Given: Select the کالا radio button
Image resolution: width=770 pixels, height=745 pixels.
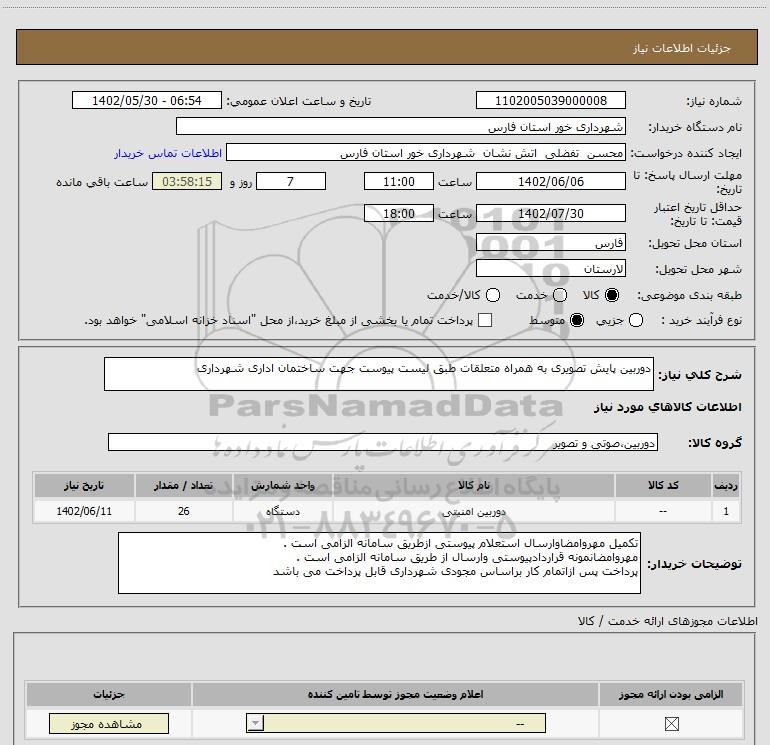Looking at the screenshot, I should click(612, 295).
